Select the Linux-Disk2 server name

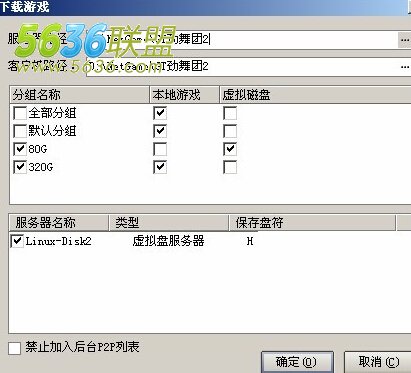click(x=58, y=241)
